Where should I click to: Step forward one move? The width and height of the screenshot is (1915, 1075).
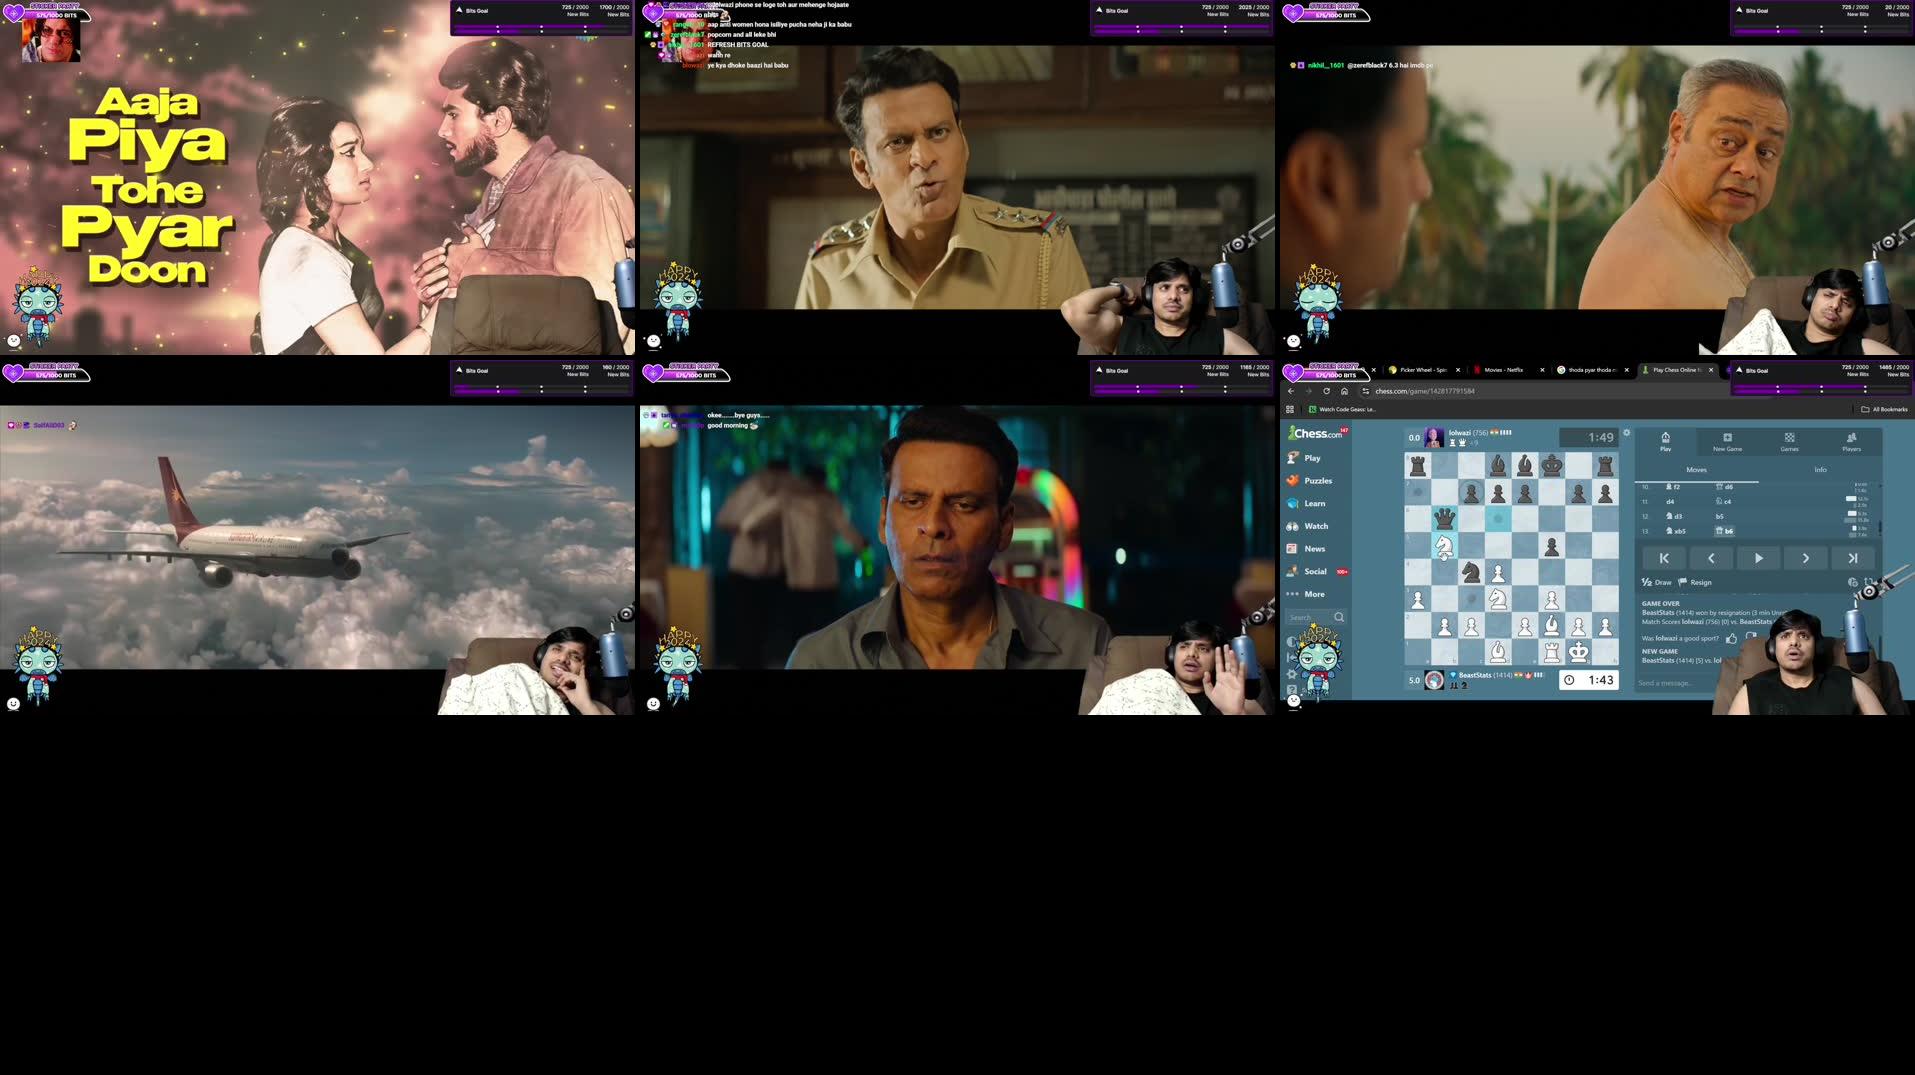coord(1805,558)
